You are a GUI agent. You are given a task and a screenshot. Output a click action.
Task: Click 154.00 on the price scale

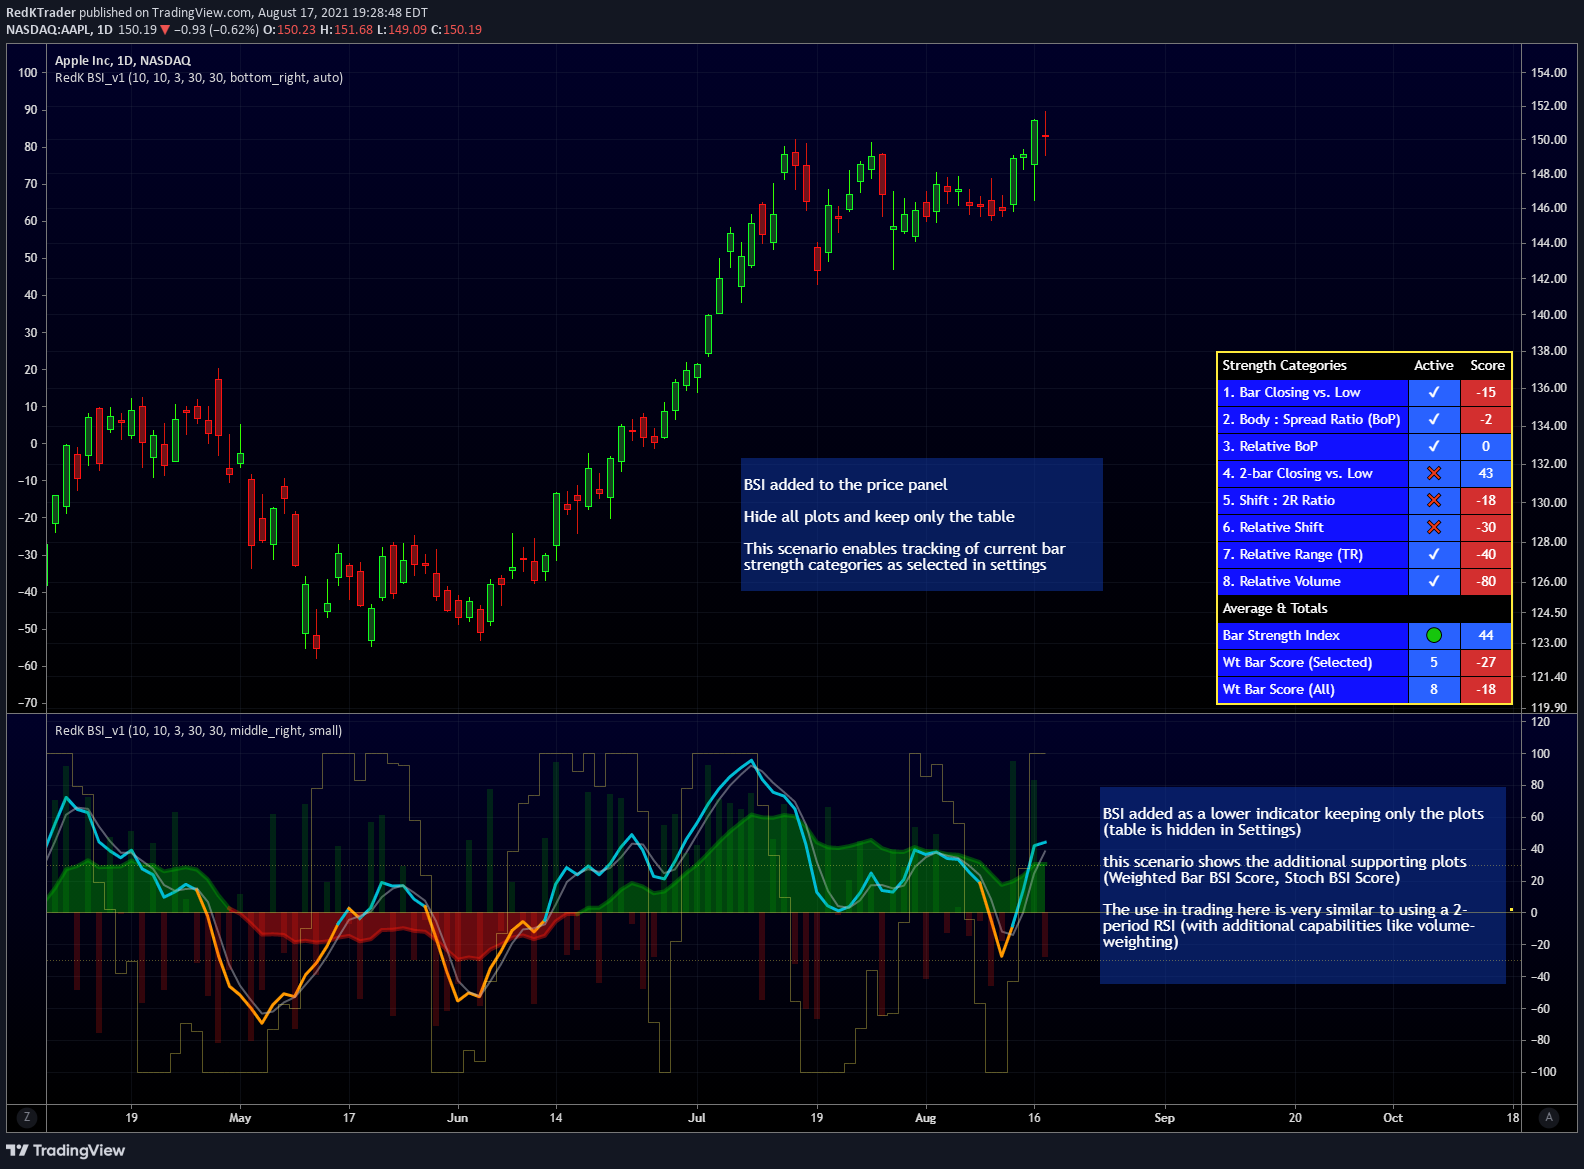point(1549,73)
